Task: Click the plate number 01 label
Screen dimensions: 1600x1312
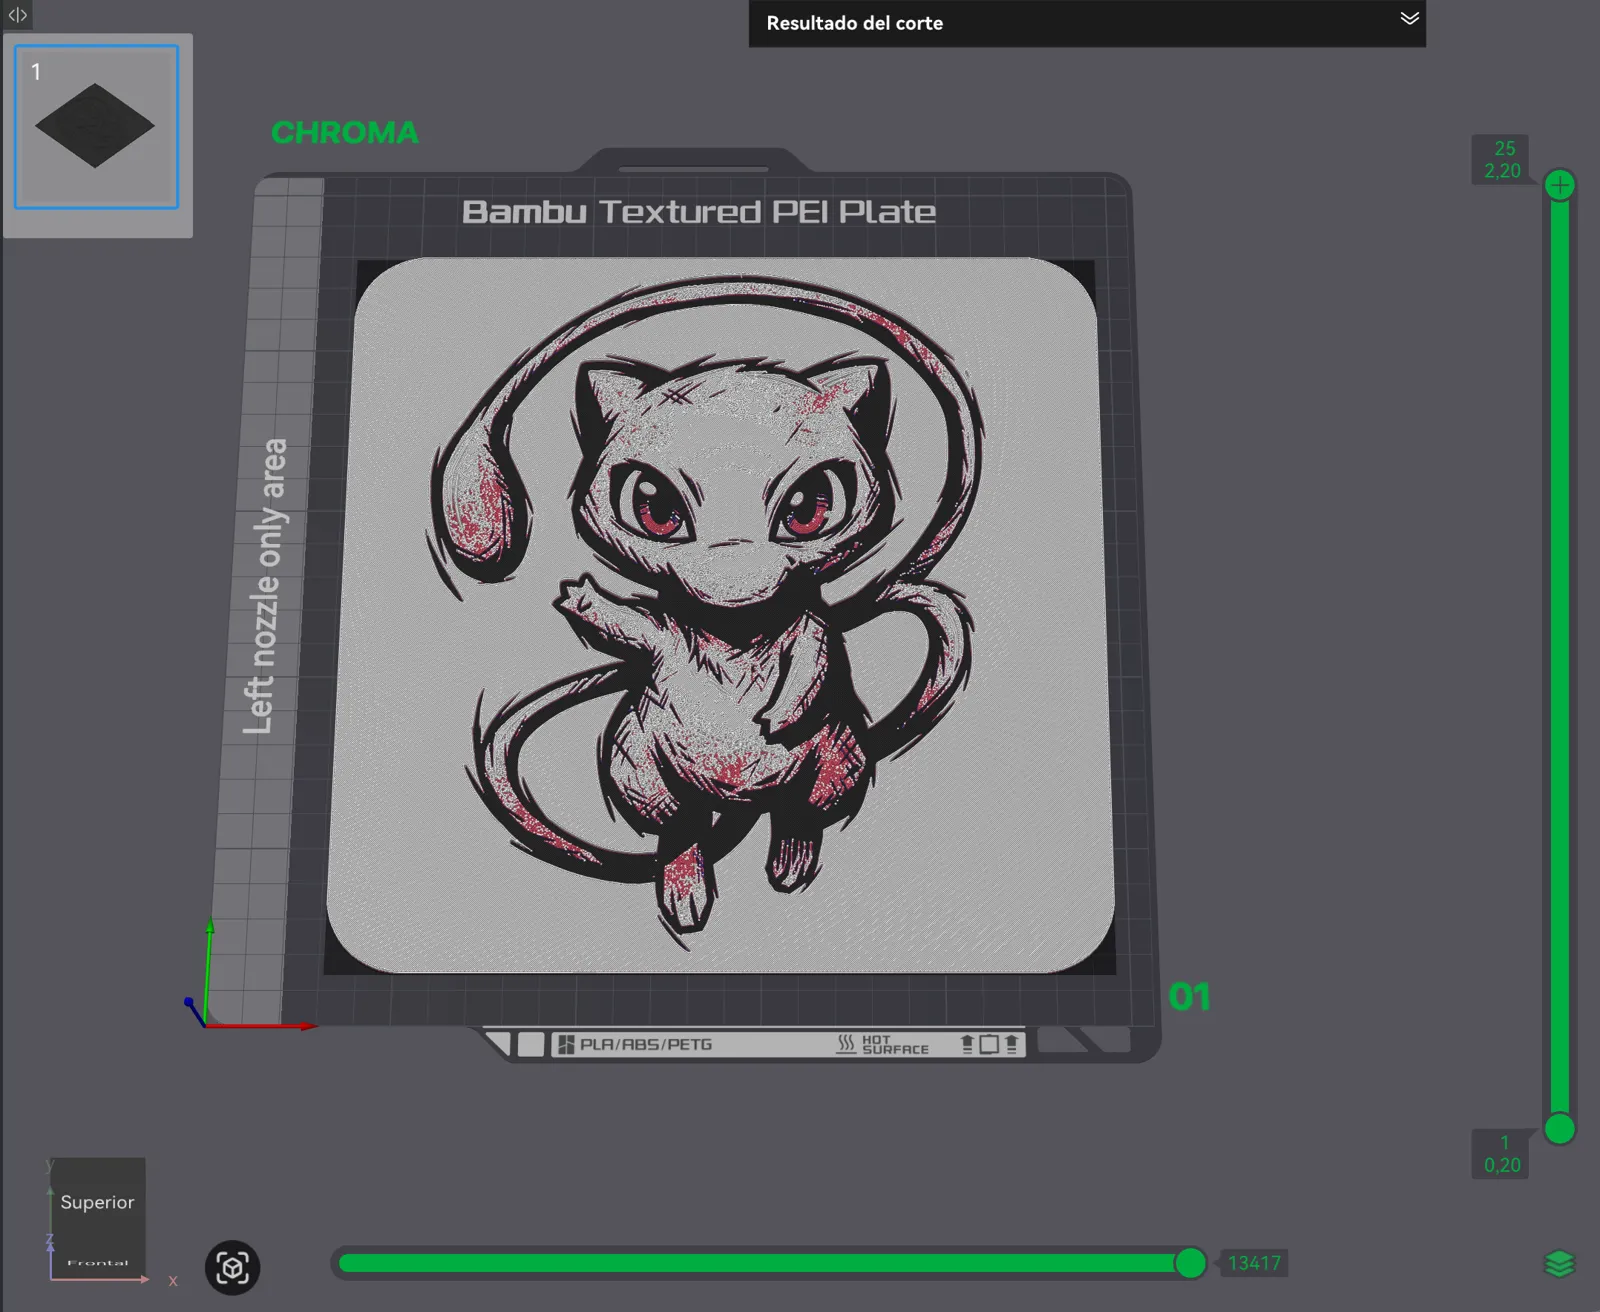Action: click(1189, 997)
